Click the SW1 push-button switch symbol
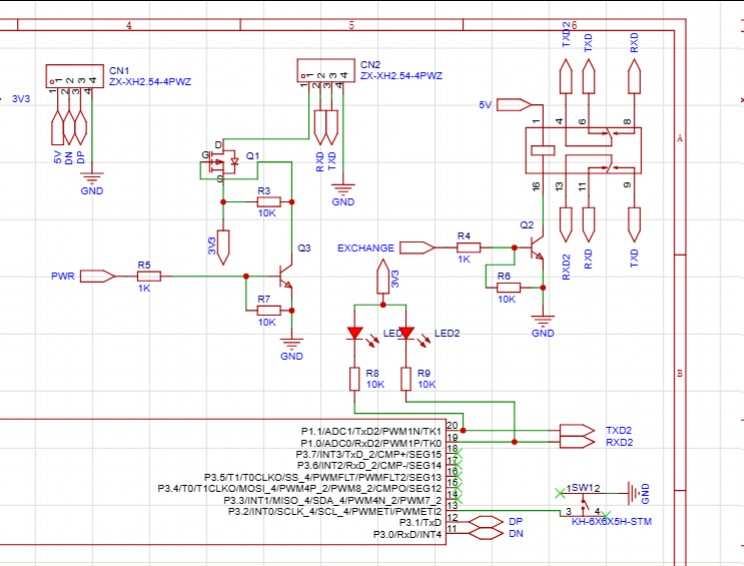This screenshot has width=744, height=566. (x=584, y=502)
